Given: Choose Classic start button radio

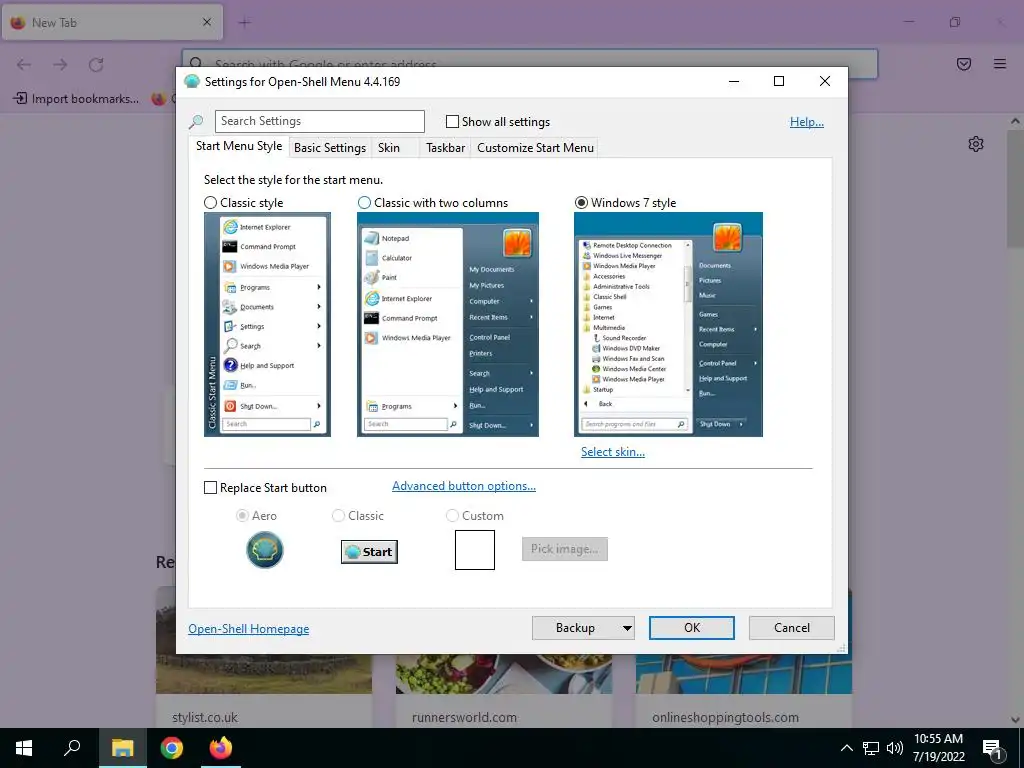Looking at the screenshot, I should pos(338,516).
